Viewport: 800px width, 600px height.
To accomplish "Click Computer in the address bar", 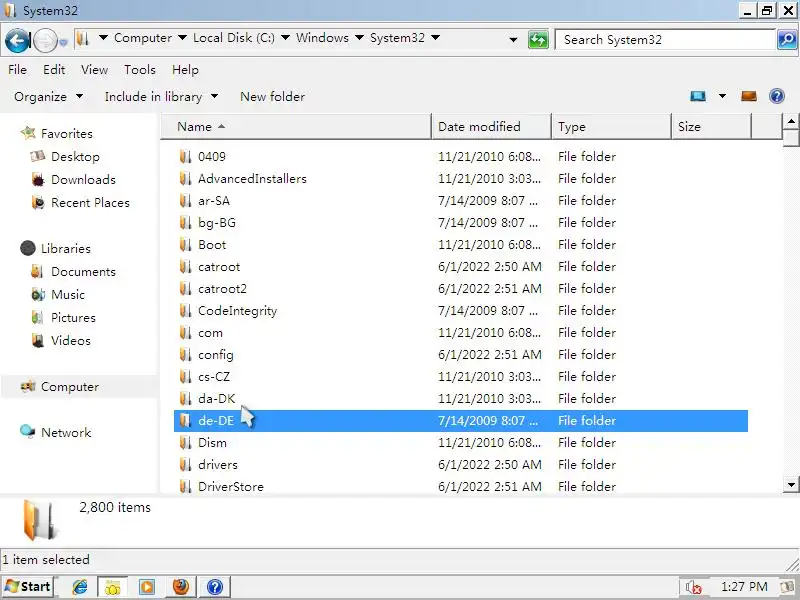I will point(143,38).
